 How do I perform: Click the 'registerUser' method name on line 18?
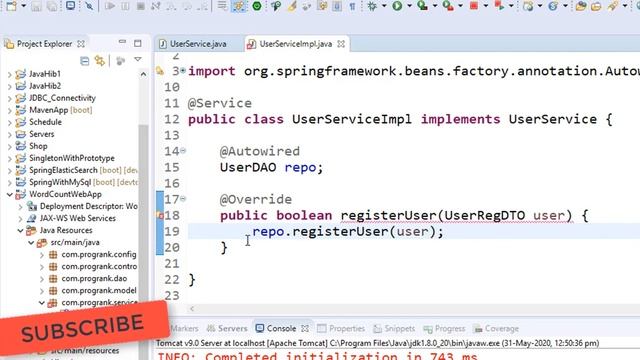click(388, 215)
